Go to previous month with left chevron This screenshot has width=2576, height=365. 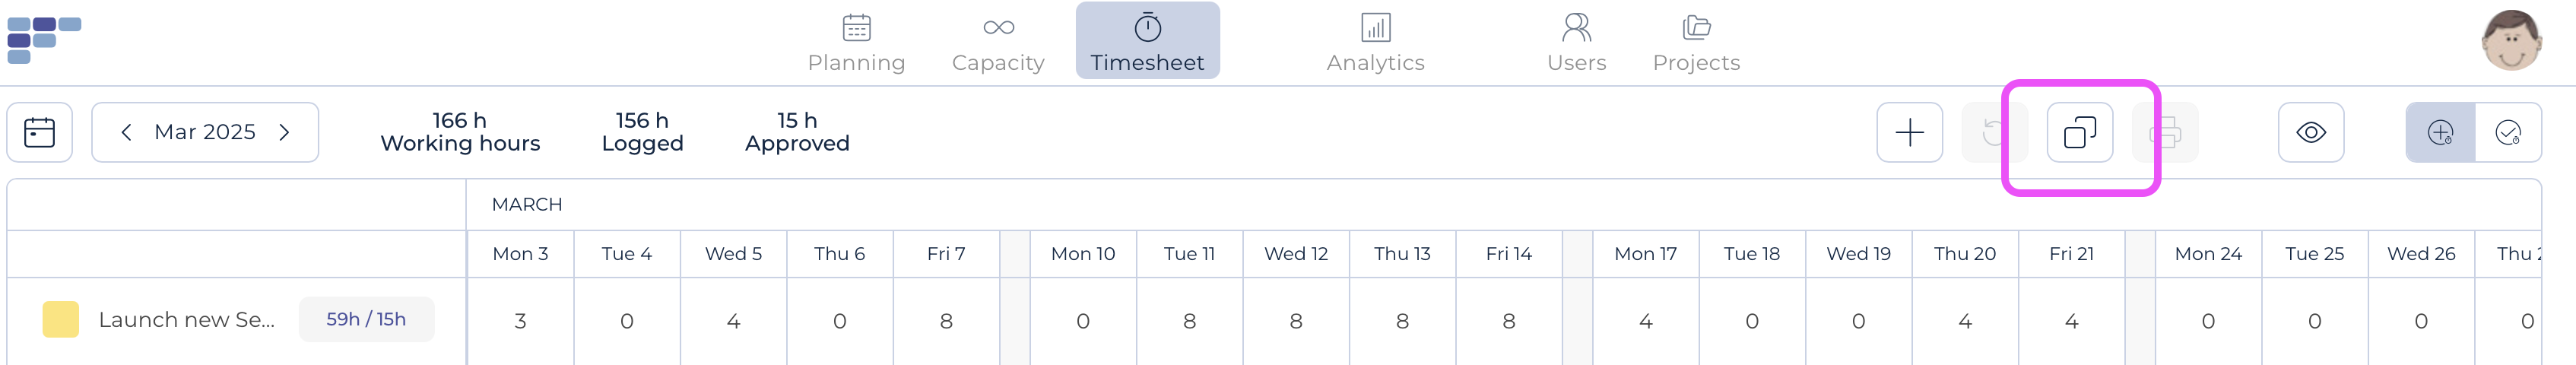coord(126,132)
